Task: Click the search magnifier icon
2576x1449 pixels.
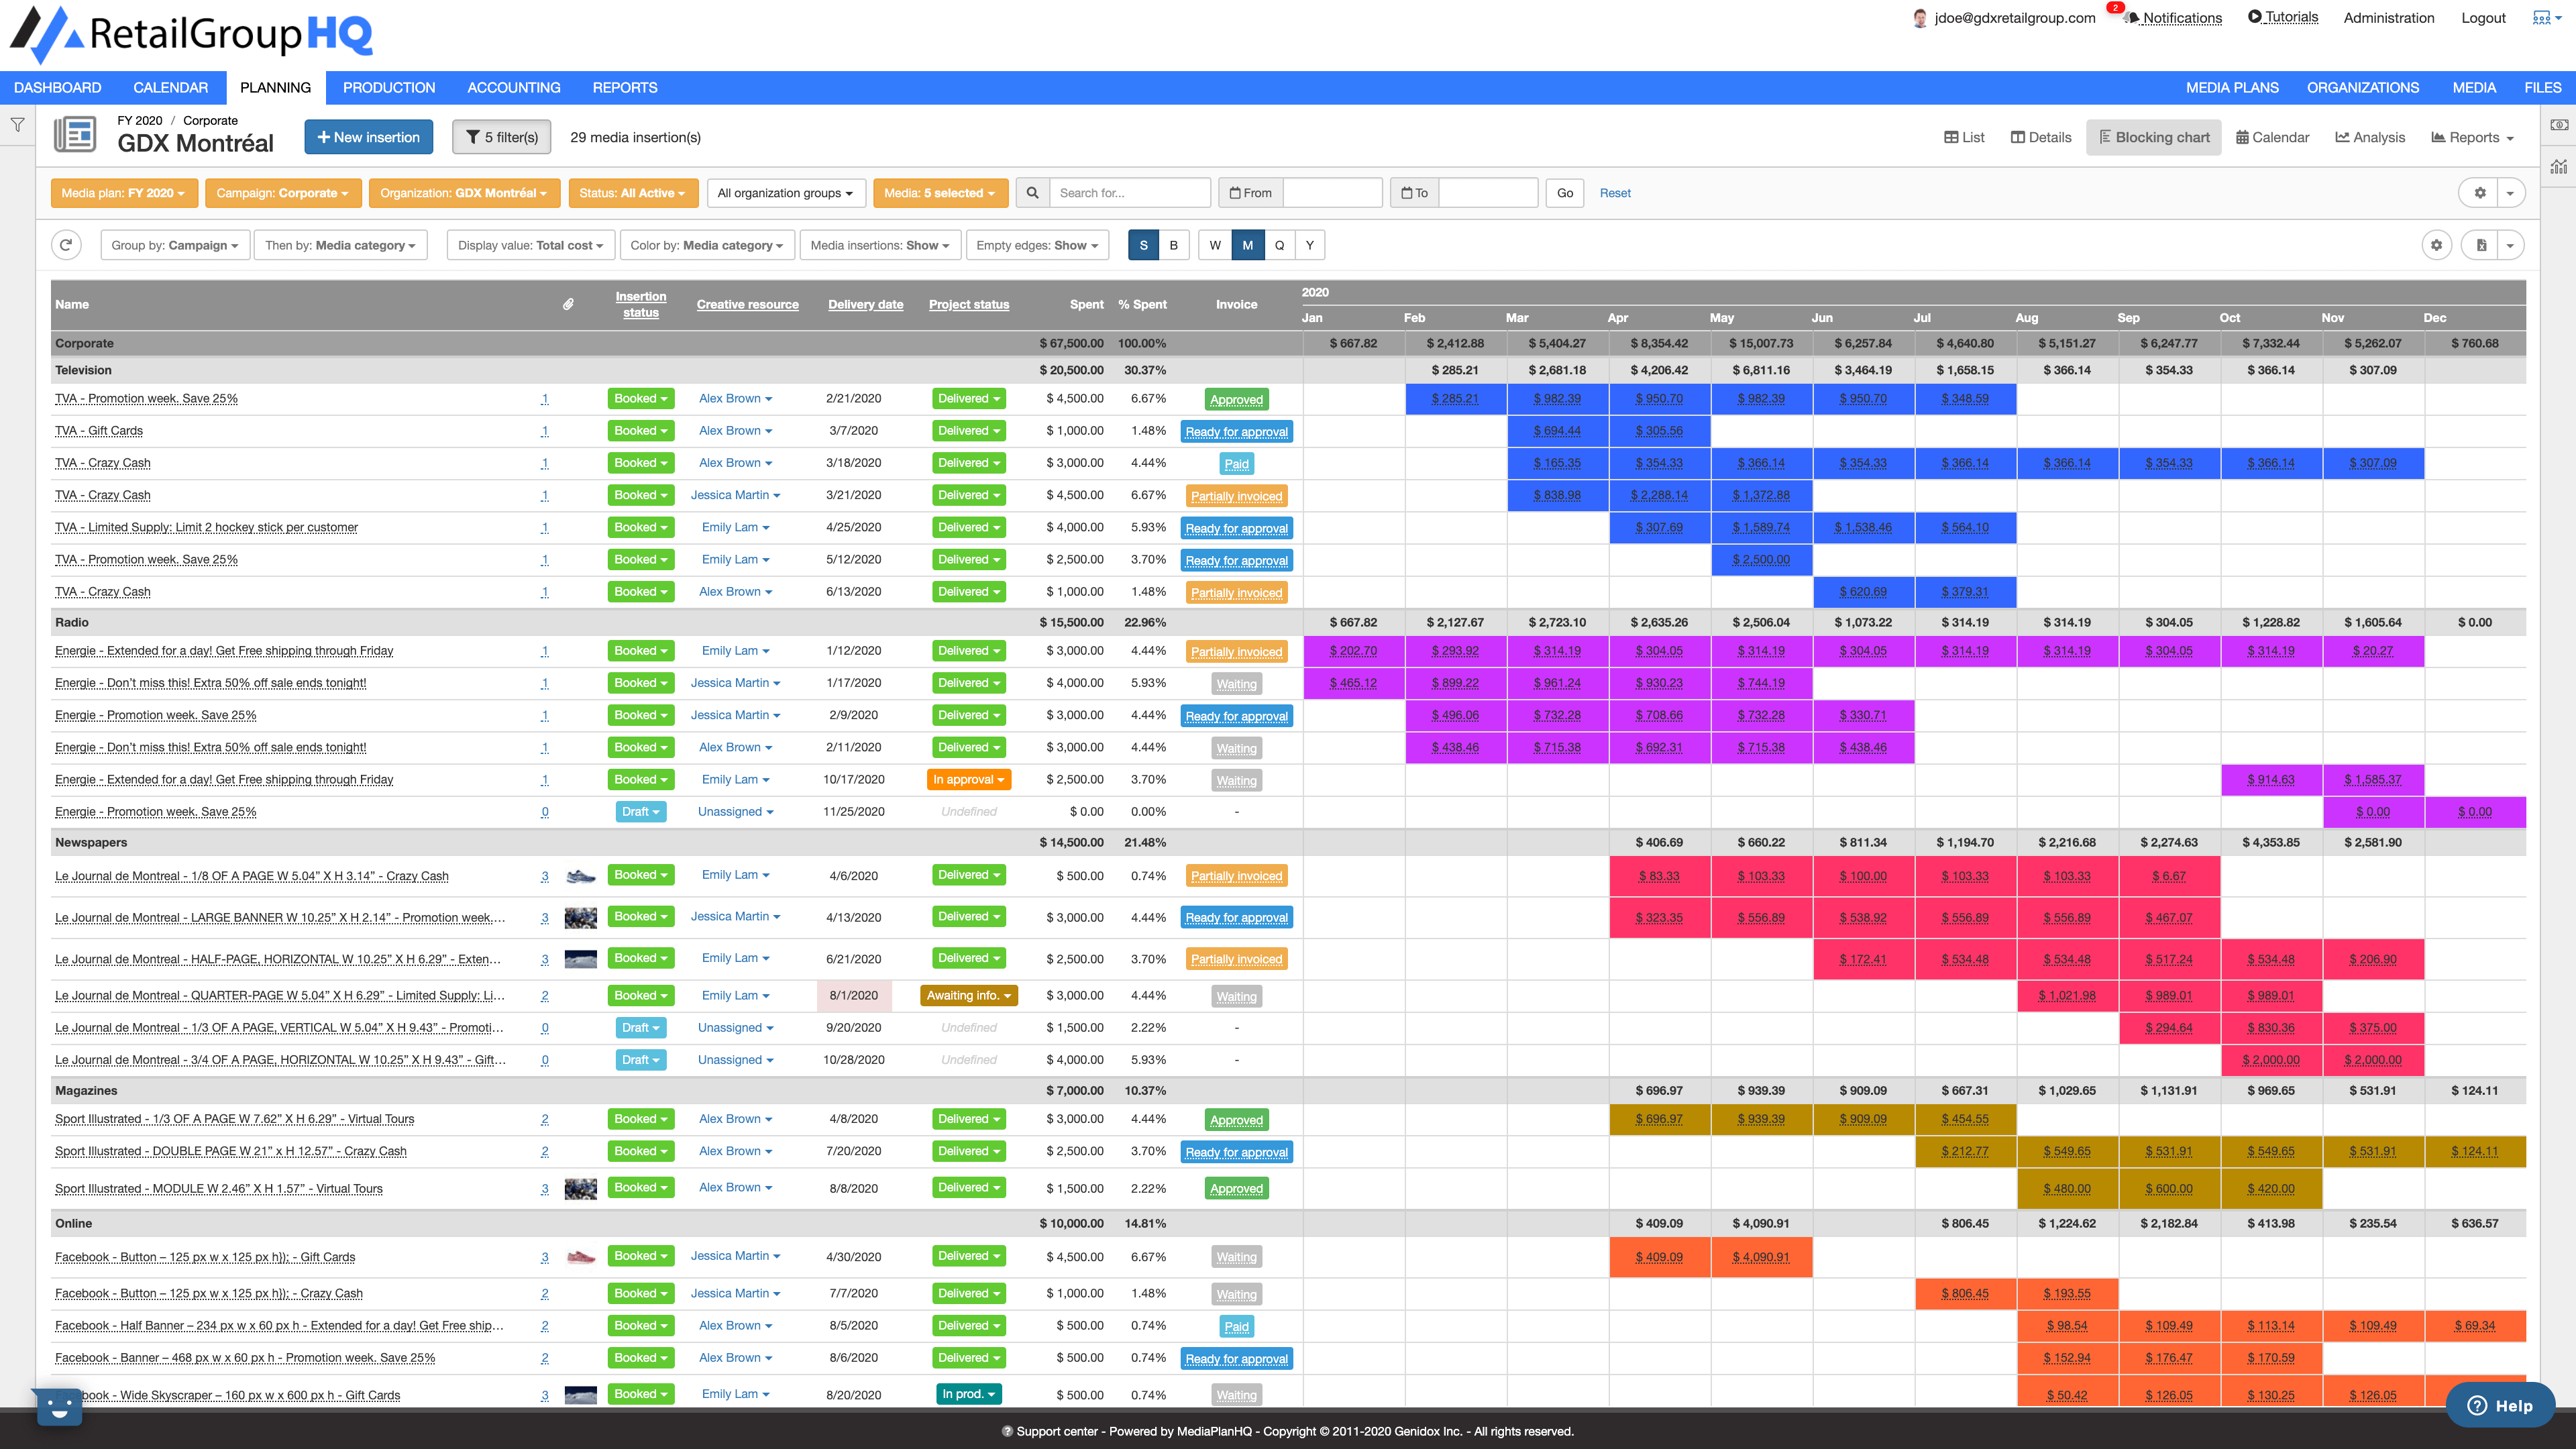Action: click(x=1032, y=193)
